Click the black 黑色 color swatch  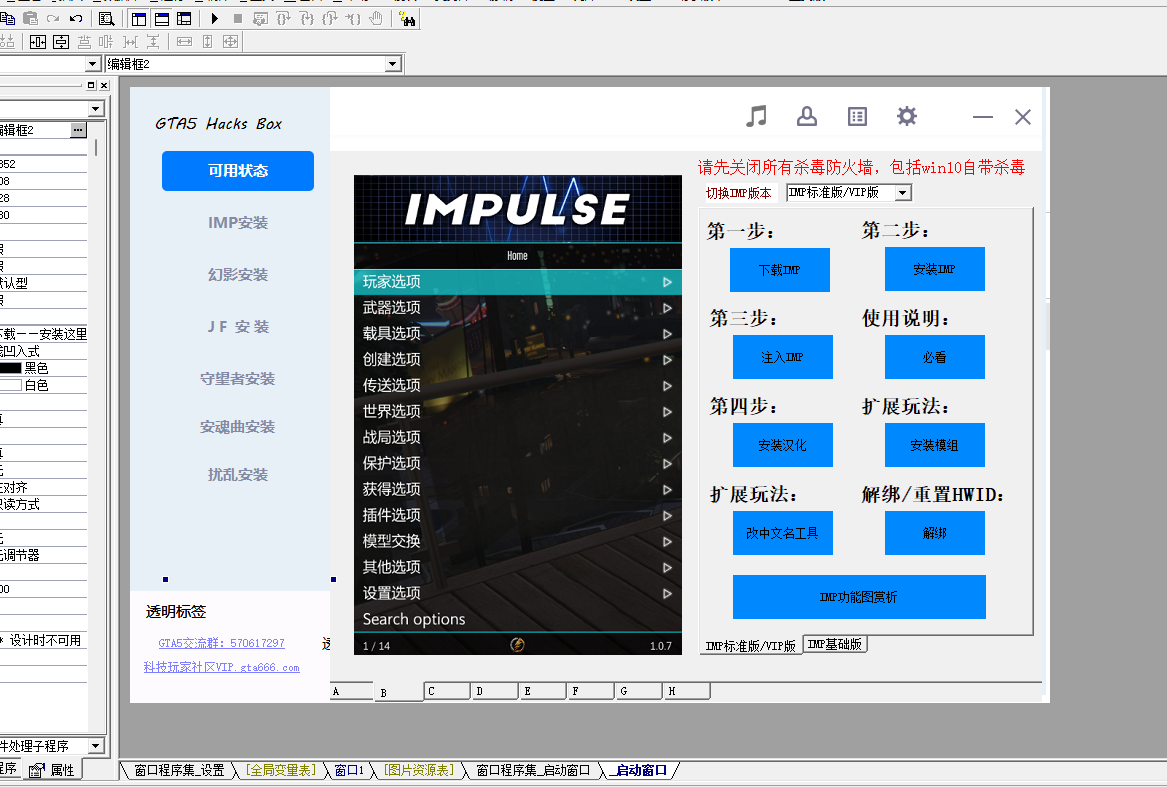[11, 368]
